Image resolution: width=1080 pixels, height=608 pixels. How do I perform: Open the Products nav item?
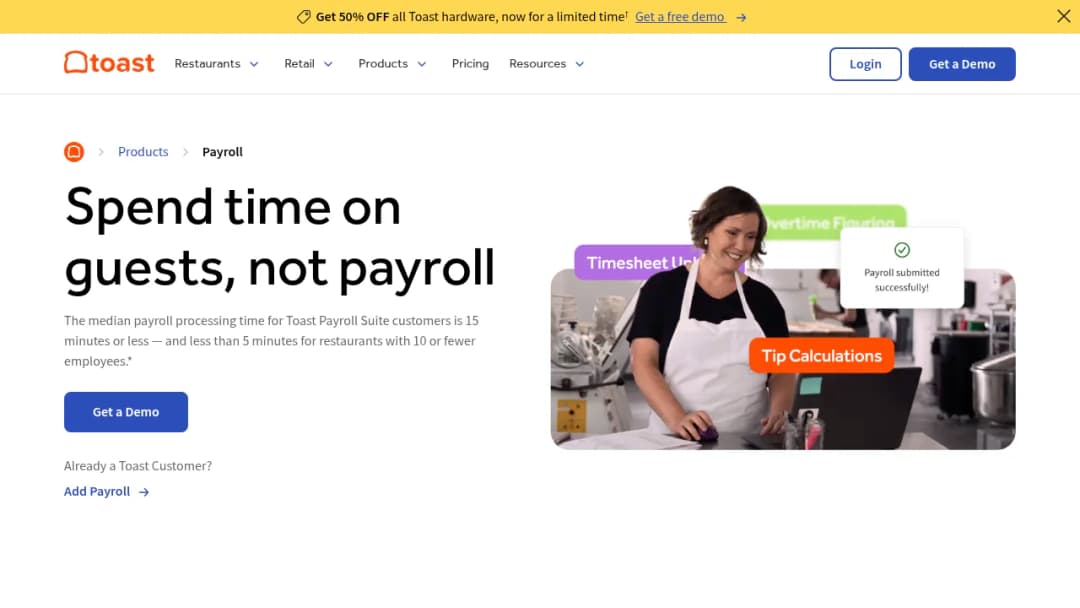(383, 63)
